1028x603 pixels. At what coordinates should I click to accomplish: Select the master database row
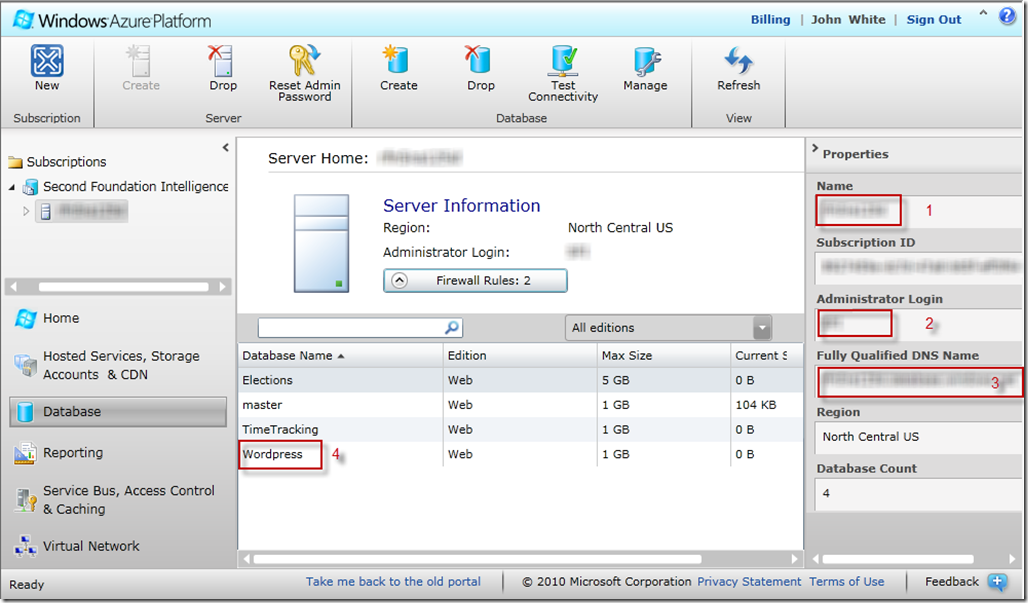pos(521,405)
